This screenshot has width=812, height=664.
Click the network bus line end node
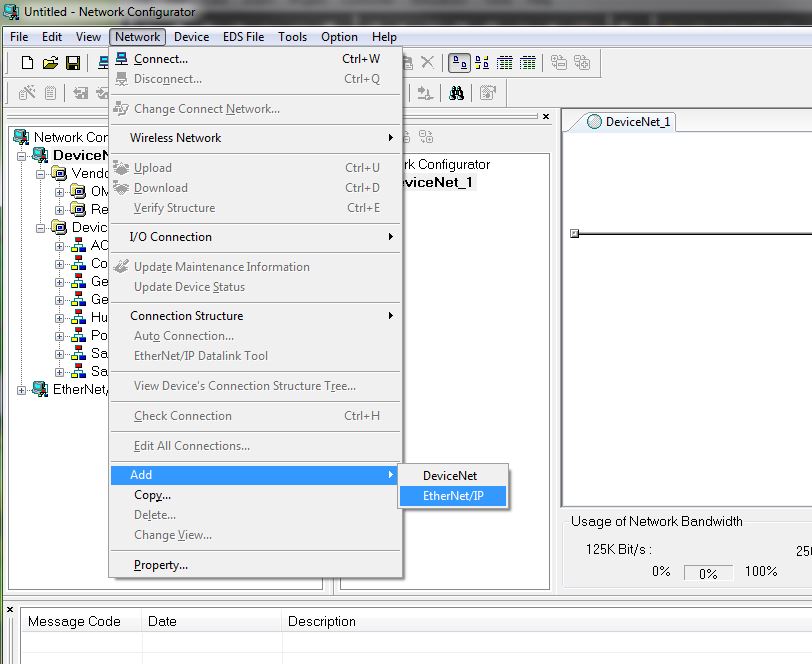tap(574, 234)
